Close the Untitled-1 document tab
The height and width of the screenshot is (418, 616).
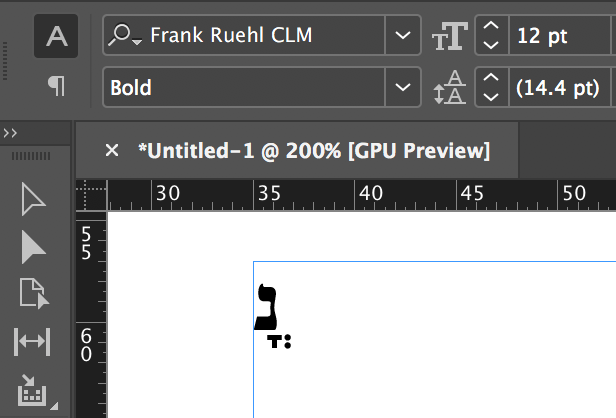(112, 150)
